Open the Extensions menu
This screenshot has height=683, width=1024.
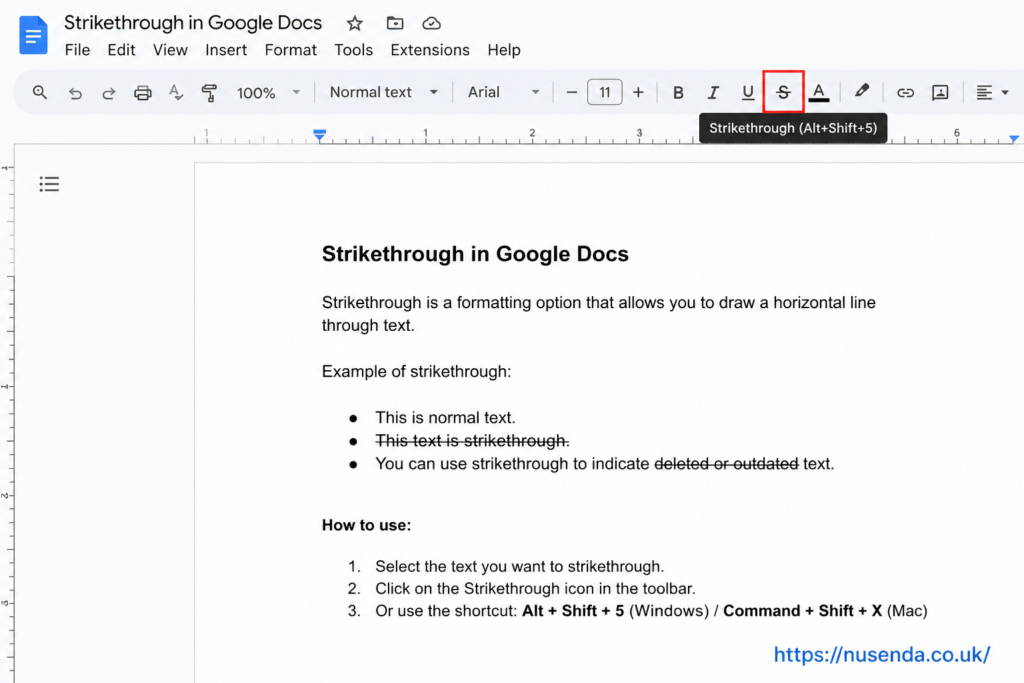pyautogui.click(x=430, y=50)
